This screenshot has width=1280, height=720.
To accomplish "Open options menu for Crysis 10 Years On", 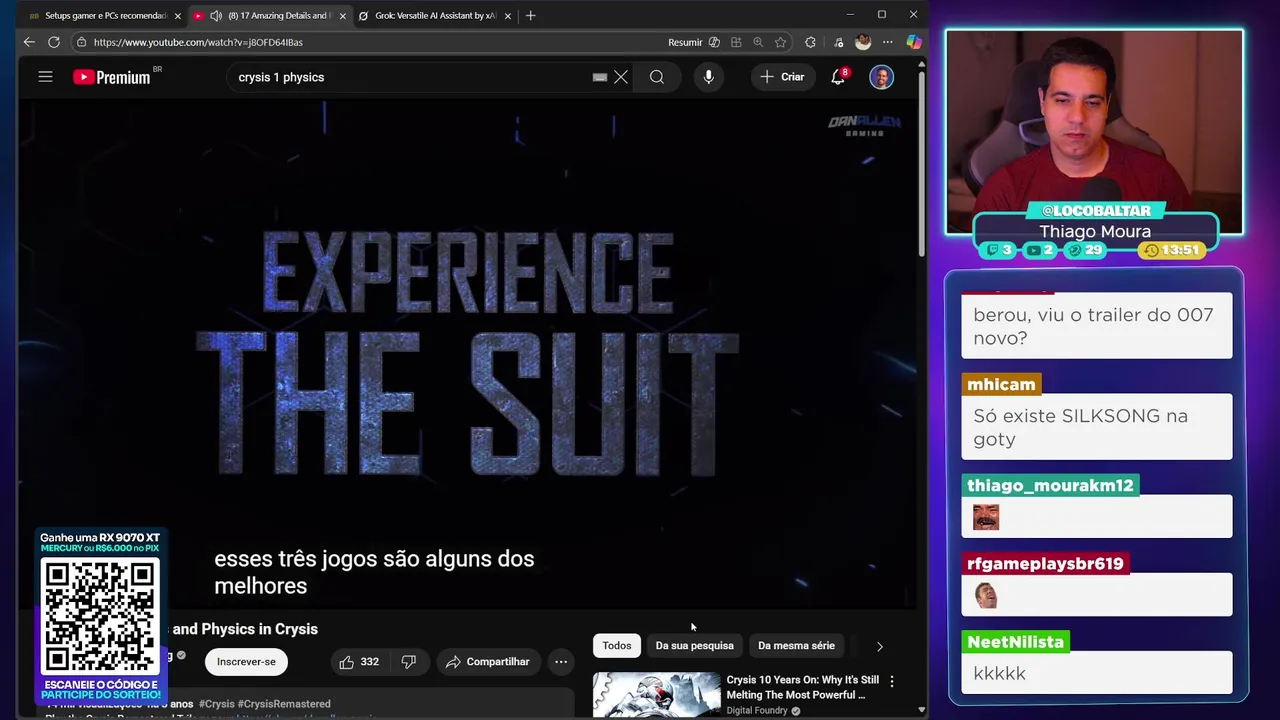I will 892,681.
